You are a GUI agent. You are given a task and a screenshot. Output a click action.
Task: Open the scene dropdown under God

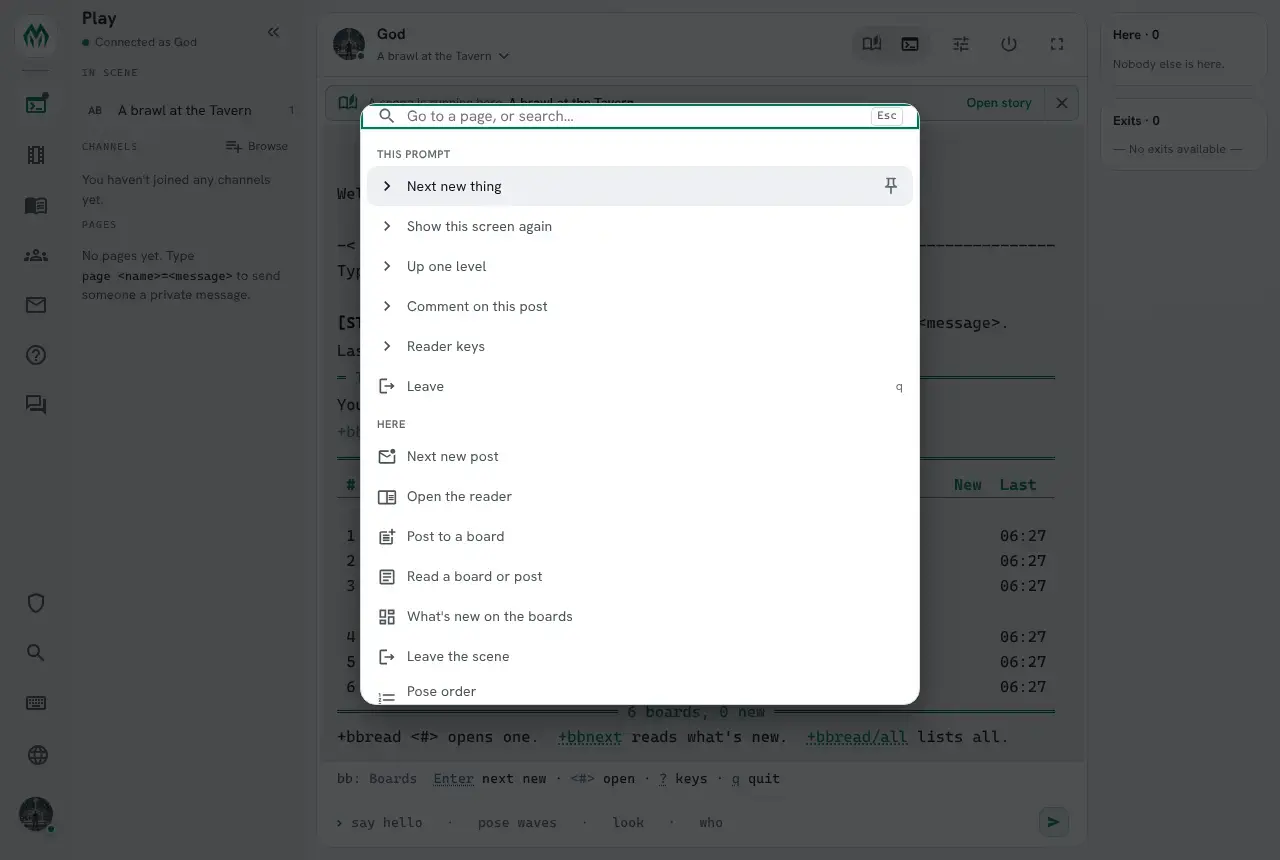443,56
